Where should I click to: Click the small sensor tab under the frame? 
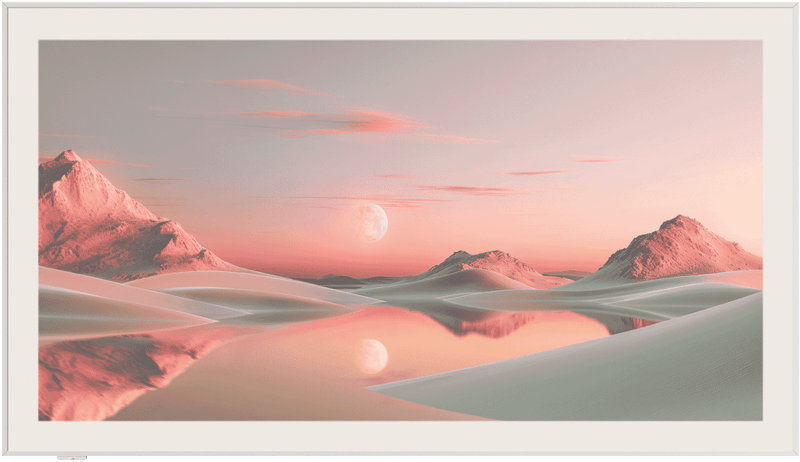(x=71, y=458)
